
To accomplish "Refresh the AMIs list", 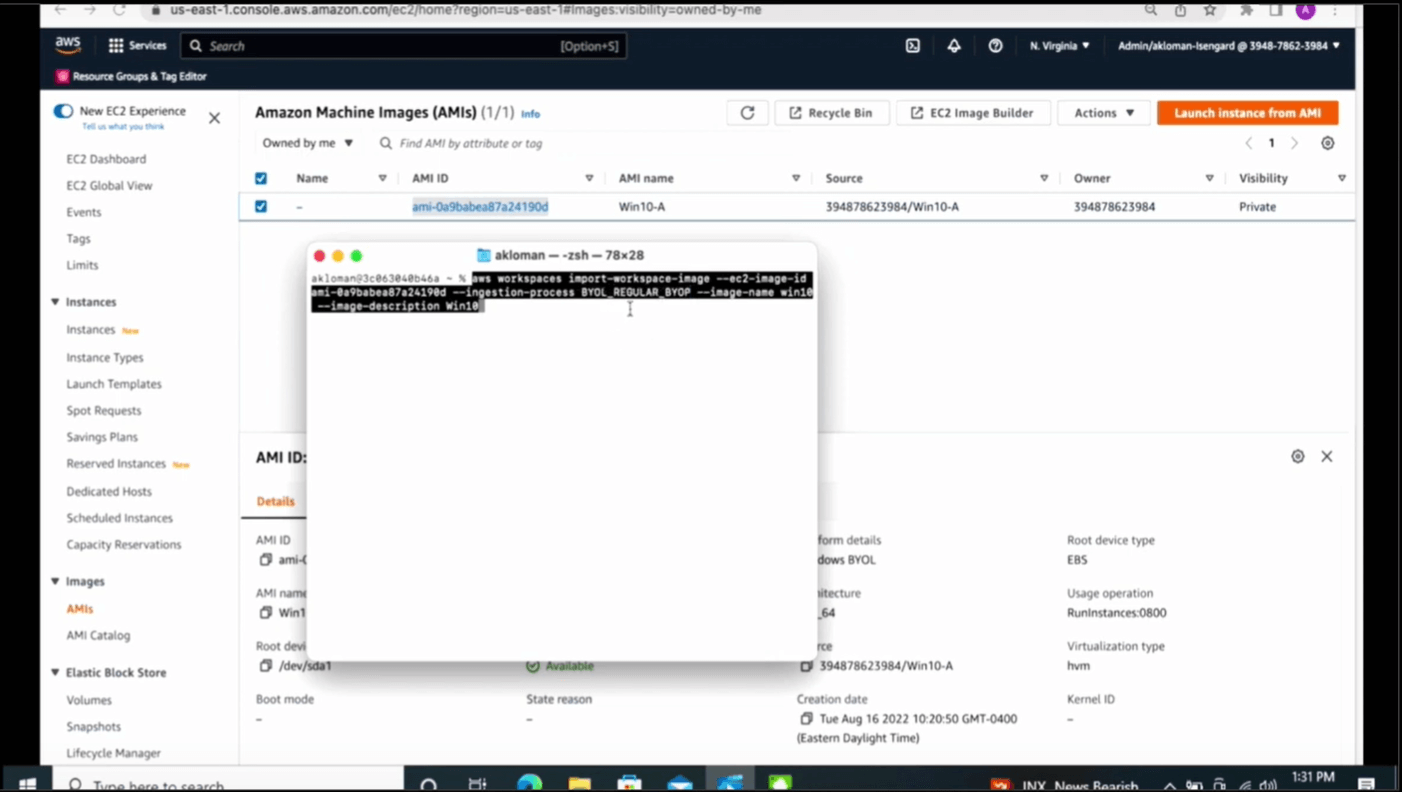I will tap(747, 112).
